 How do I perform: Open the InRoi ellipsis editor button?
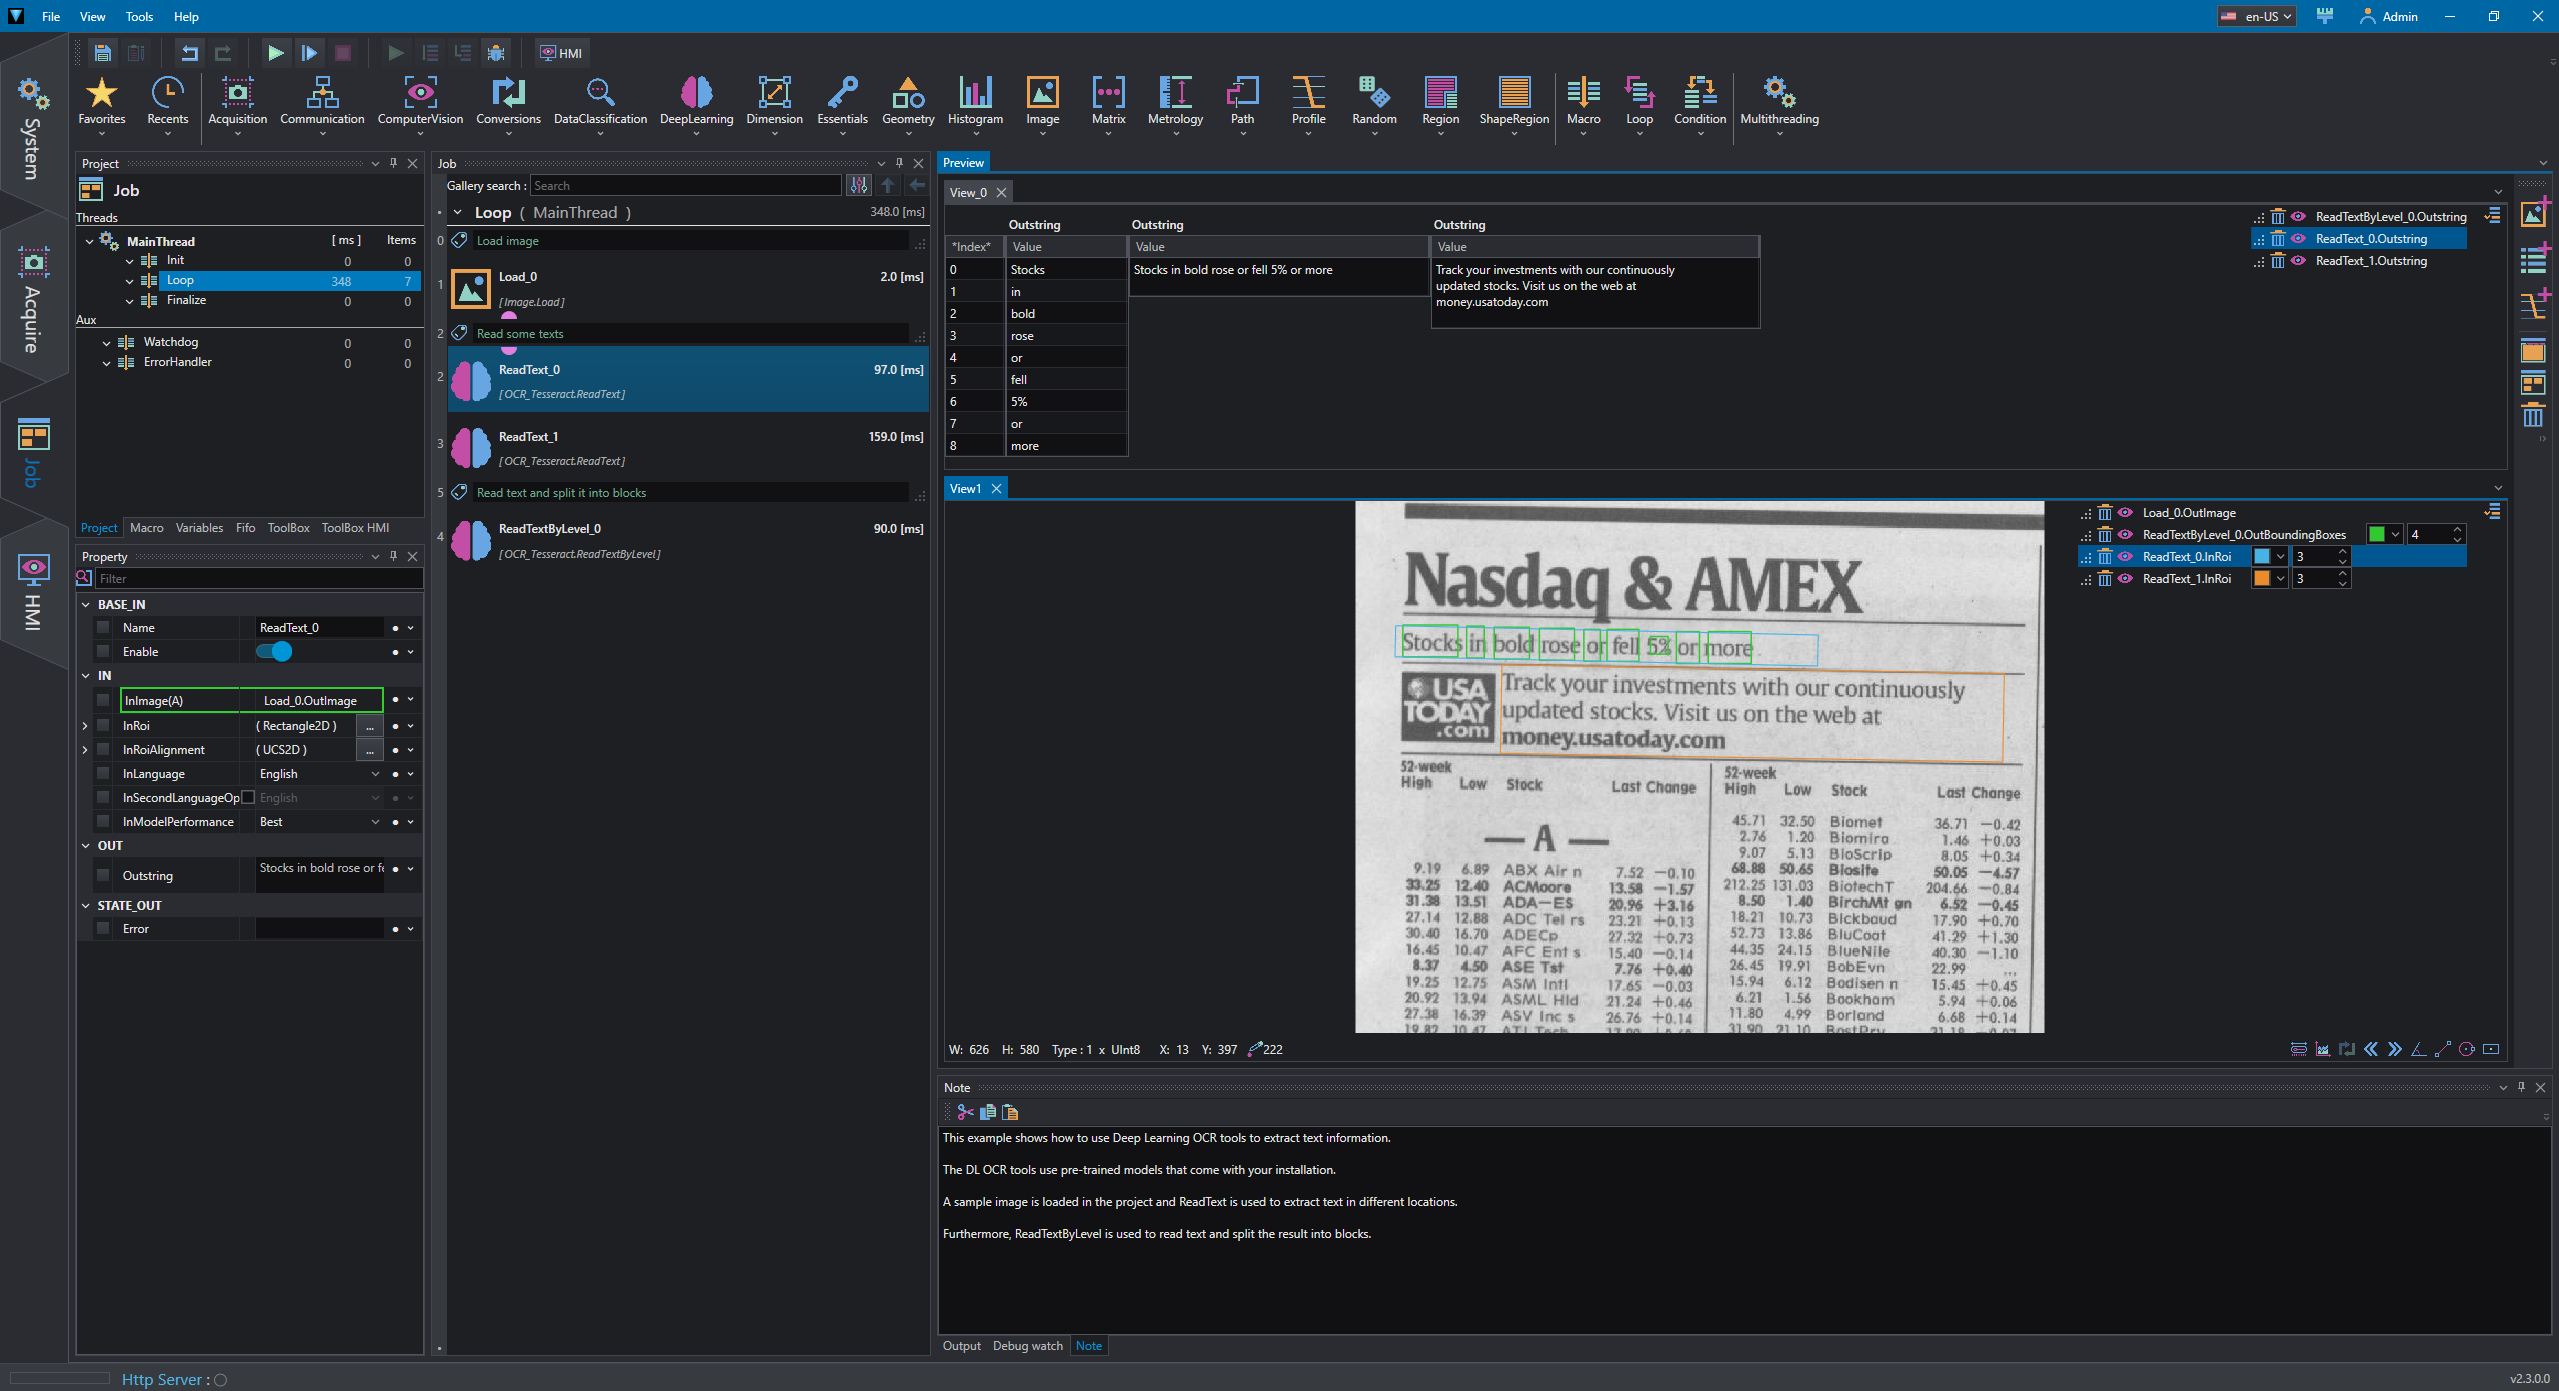coord(370,726)
